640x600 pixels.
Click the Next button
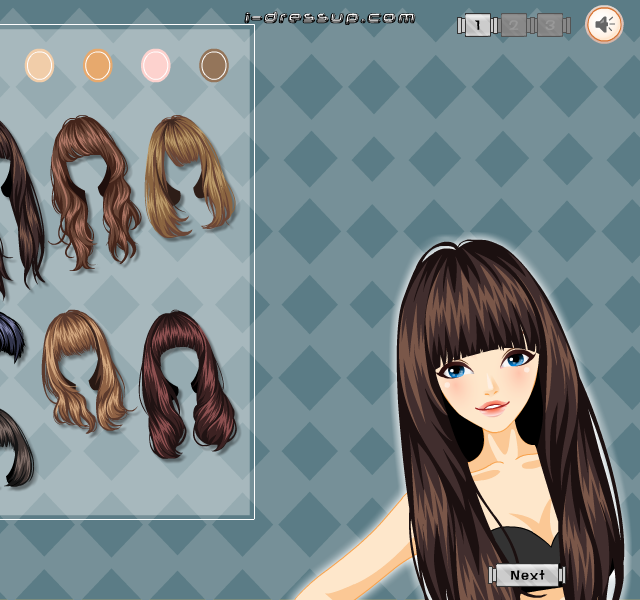(527, 575)
